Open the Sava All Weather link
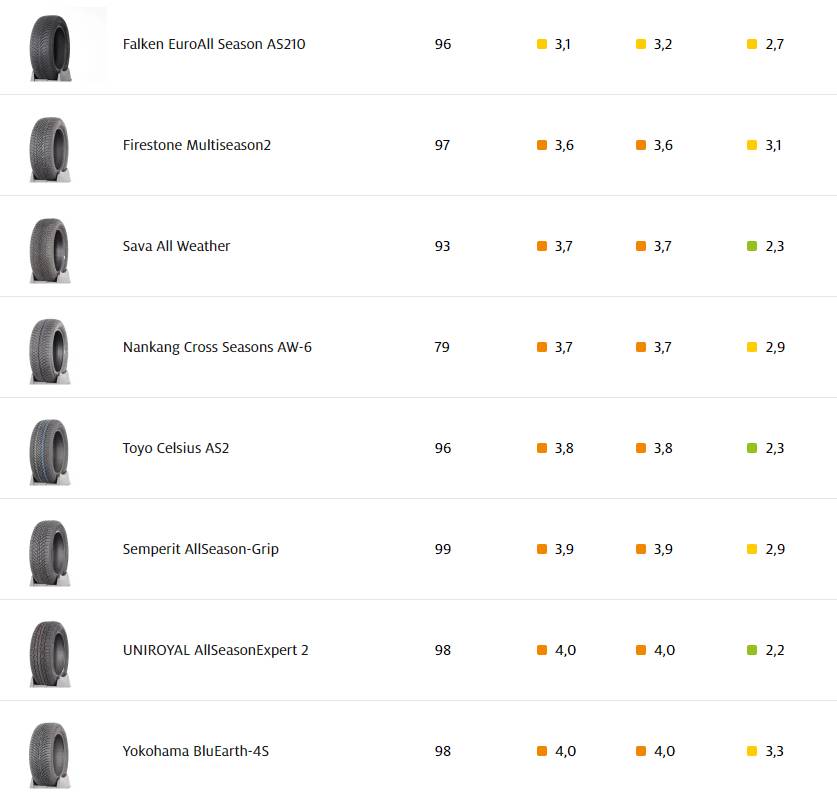837x799 pixels. pos(176,247)
